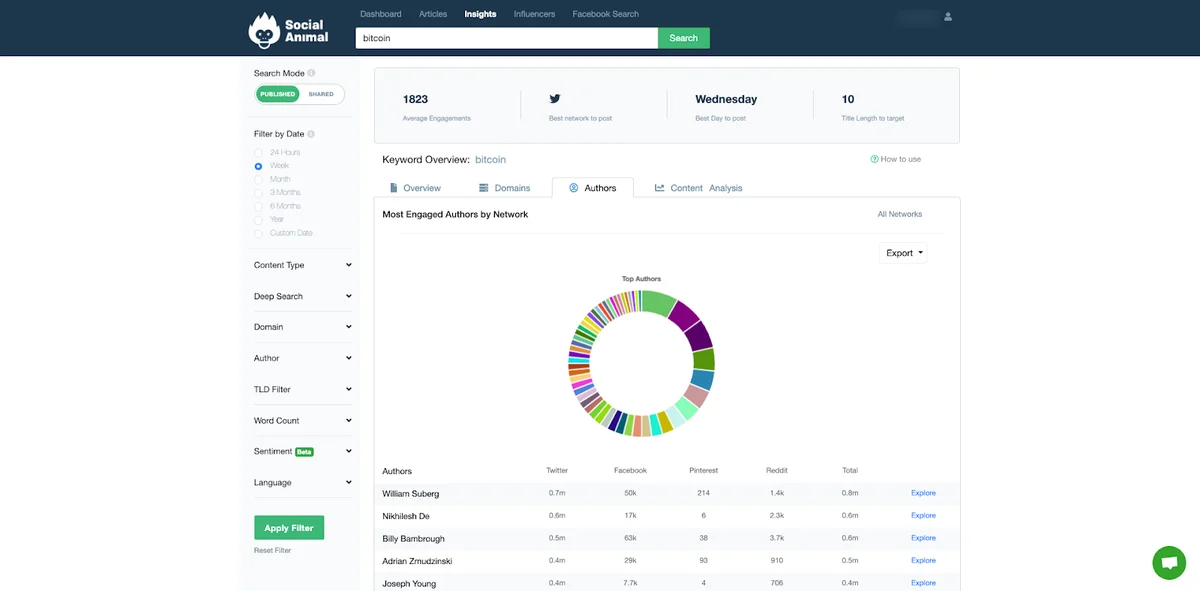
Task: Expand the TLD Filter section
Action: [x=303, y=389]
